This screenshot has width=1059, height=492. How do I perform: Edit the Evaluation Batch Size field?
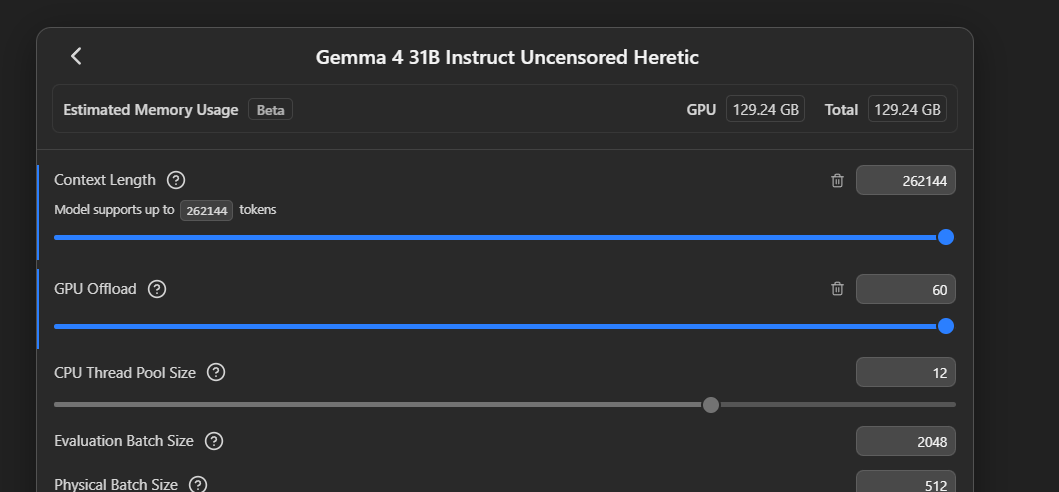906,441
